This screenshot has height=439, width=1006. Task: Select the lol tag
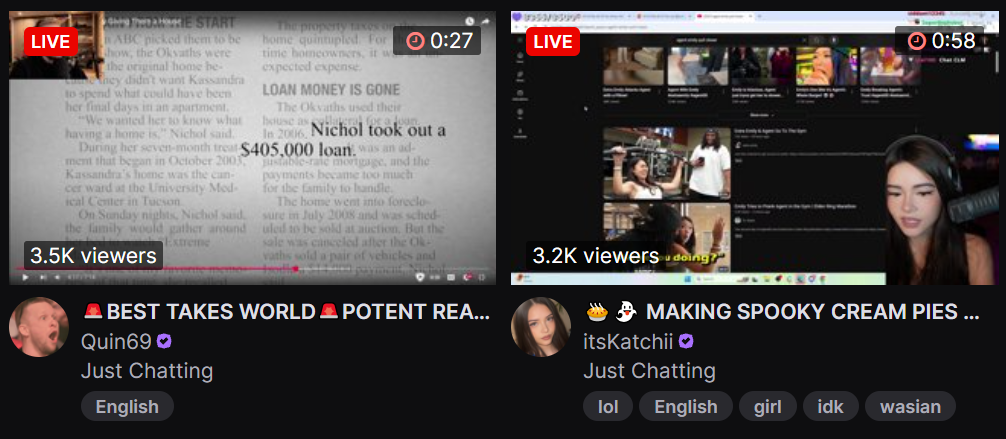pos(608,406)
